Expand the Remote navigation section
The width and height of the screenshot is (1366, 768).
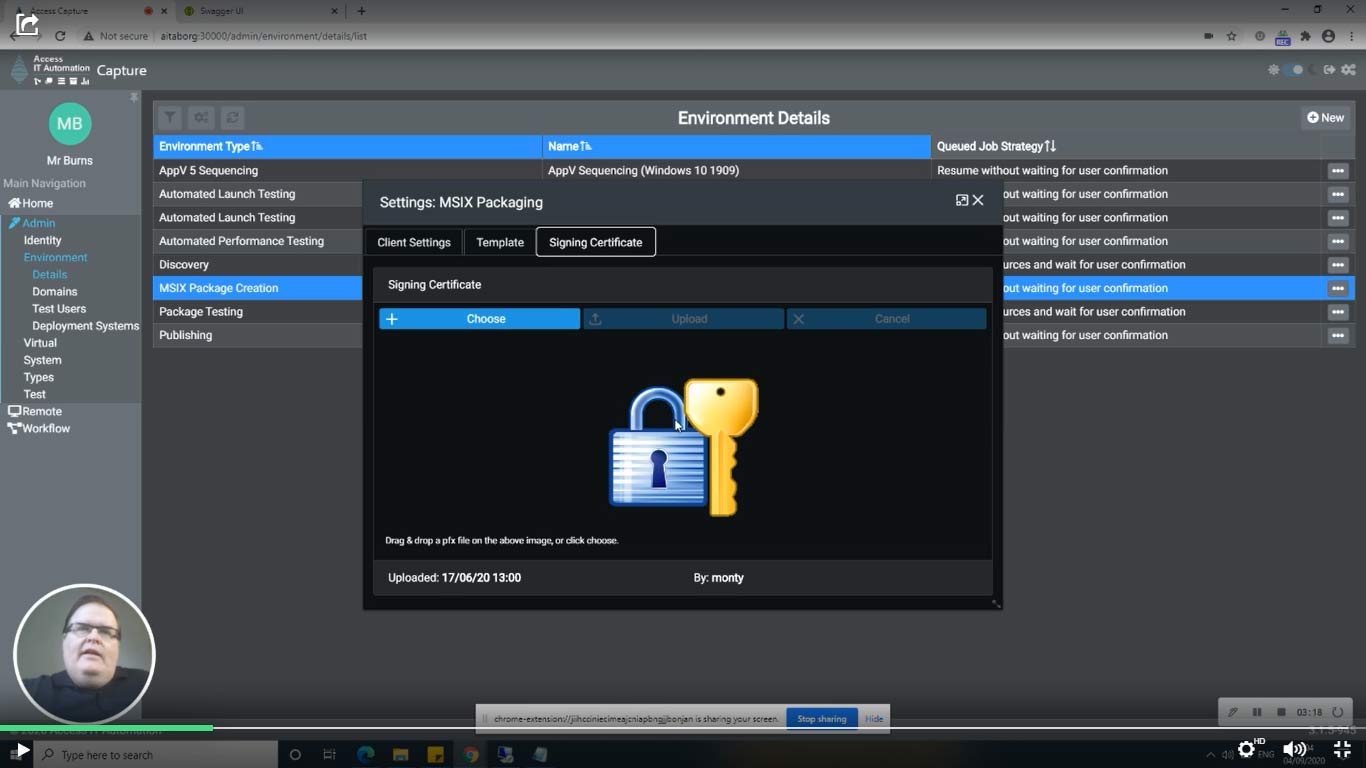(37, 410)
